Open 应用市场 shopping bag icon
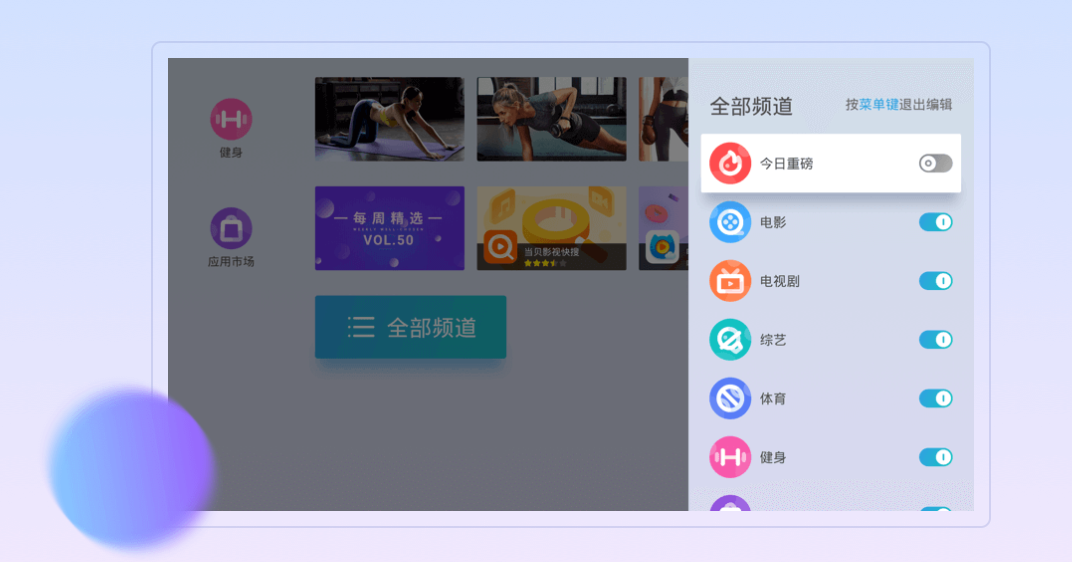The image size is (1072, 562). pyautogui.click(x=231, y=228)
